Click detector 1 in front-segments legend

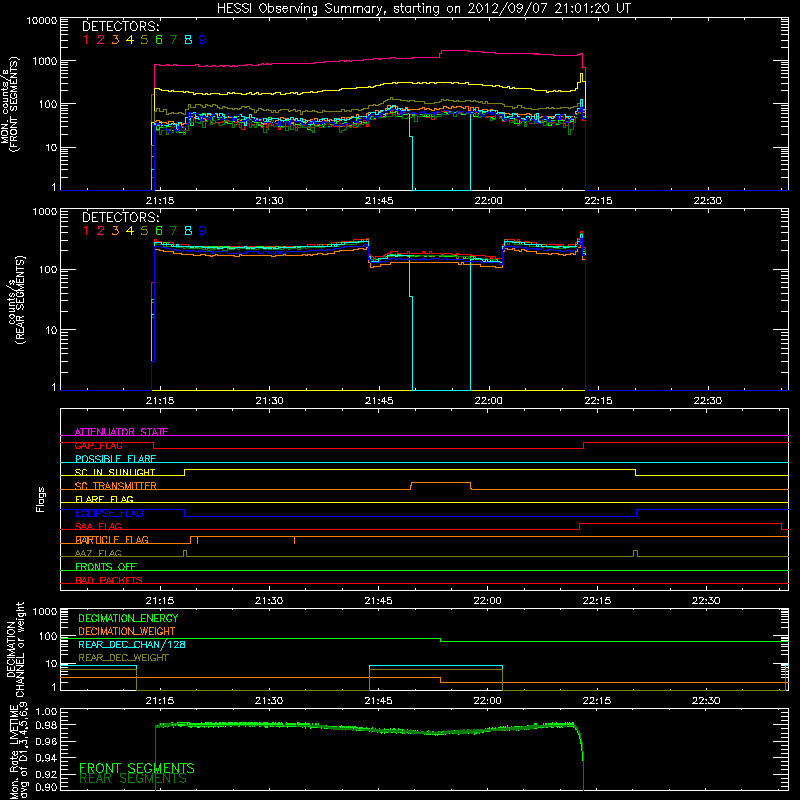(86, 39)
